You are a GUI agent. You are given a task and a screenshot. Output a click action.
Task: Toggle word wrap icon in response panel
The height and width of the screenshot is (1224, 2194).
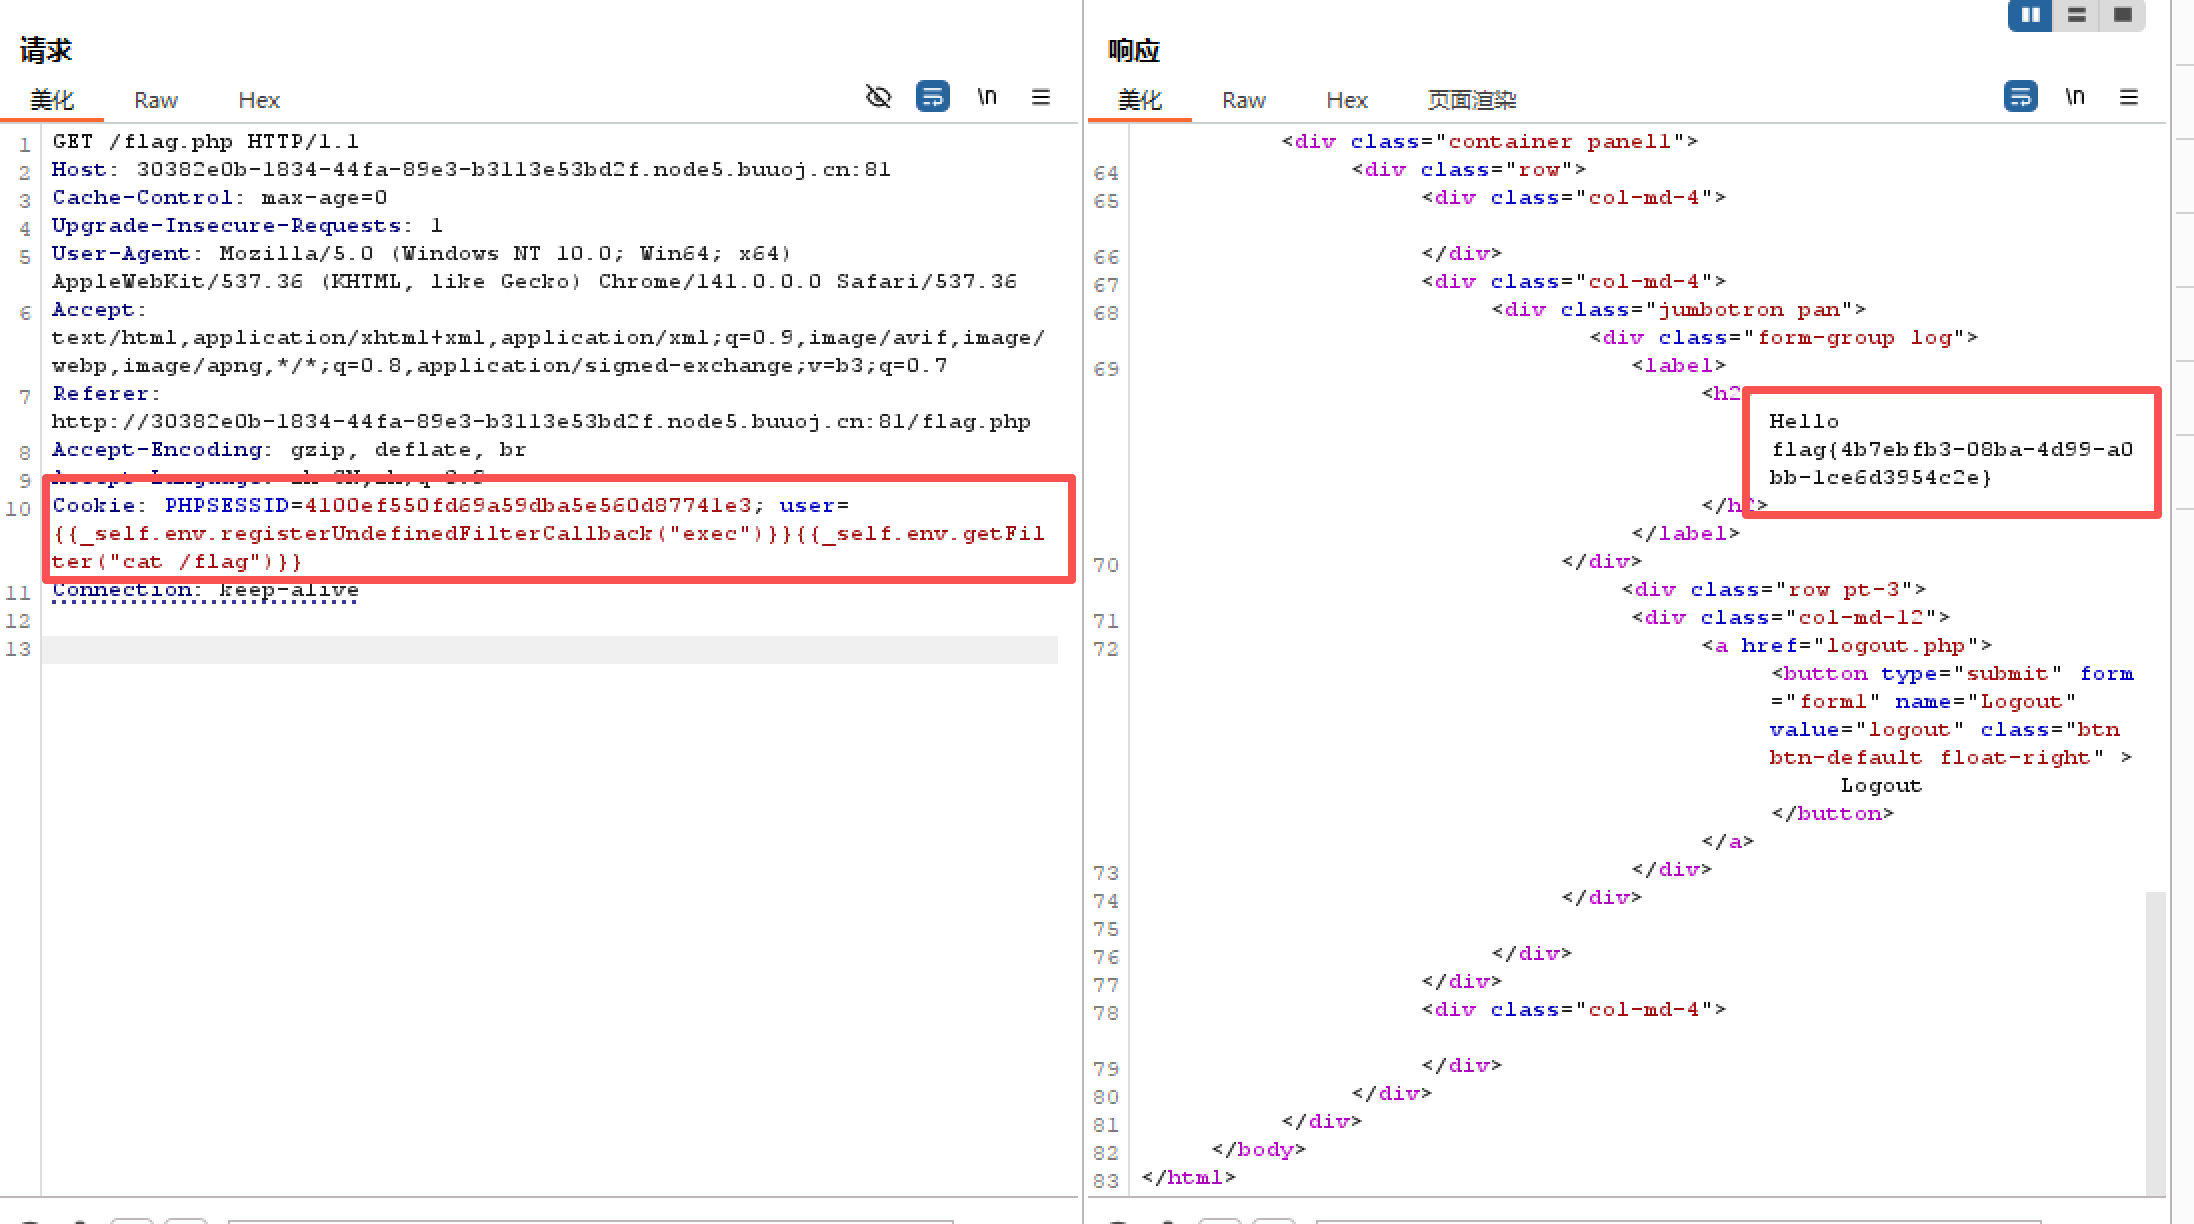tap(2020, 97)
